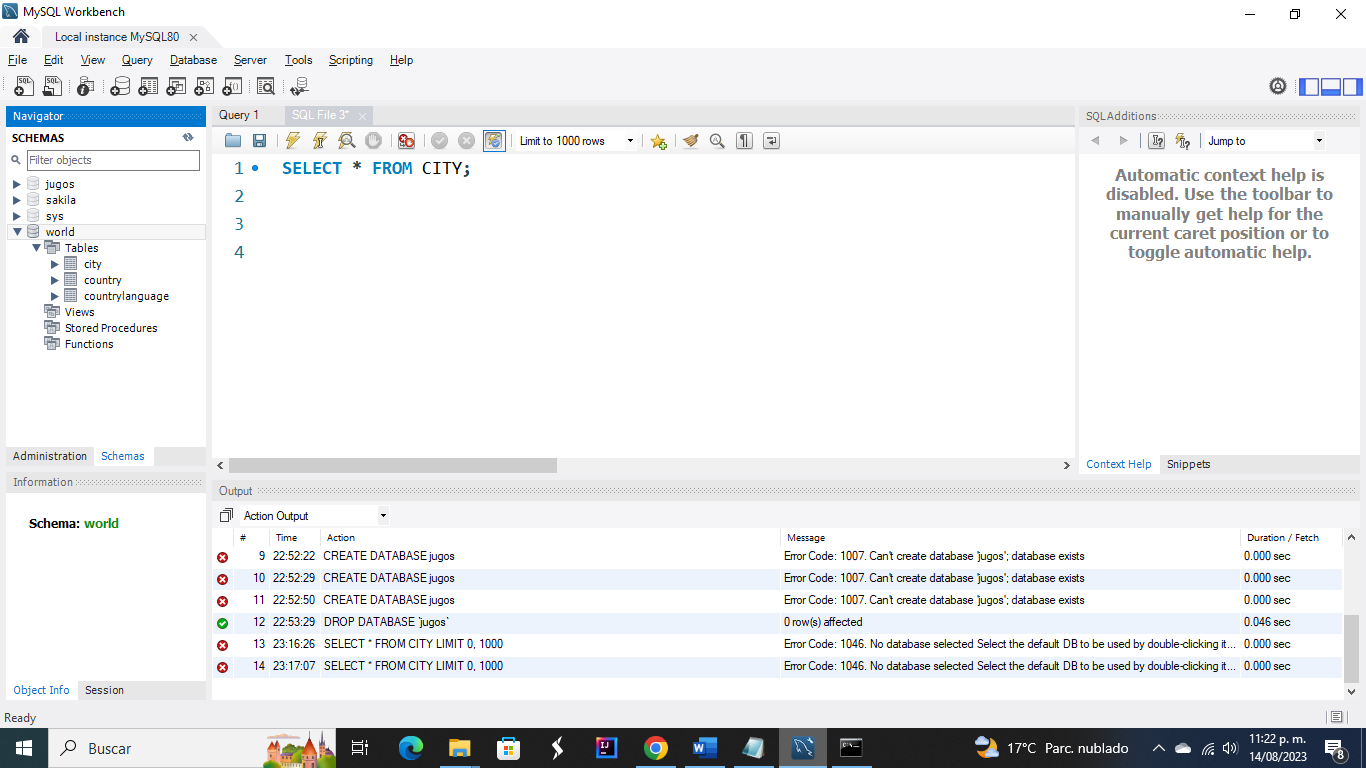The height and width of the screenshot is (768, 1366).
Task: Toggle word wrapping in editor
Action: 771,141
